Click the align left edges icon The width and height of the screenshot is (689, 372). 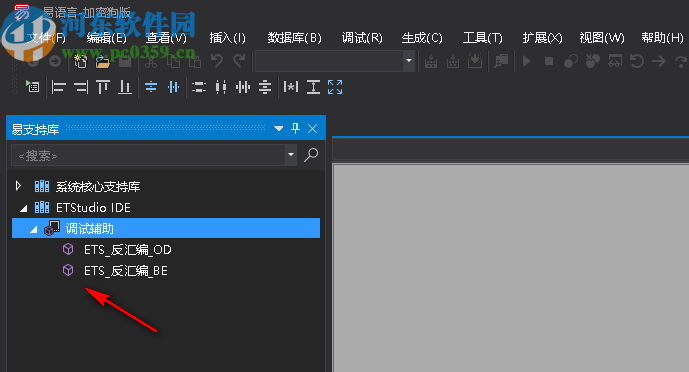click(58, 87)
